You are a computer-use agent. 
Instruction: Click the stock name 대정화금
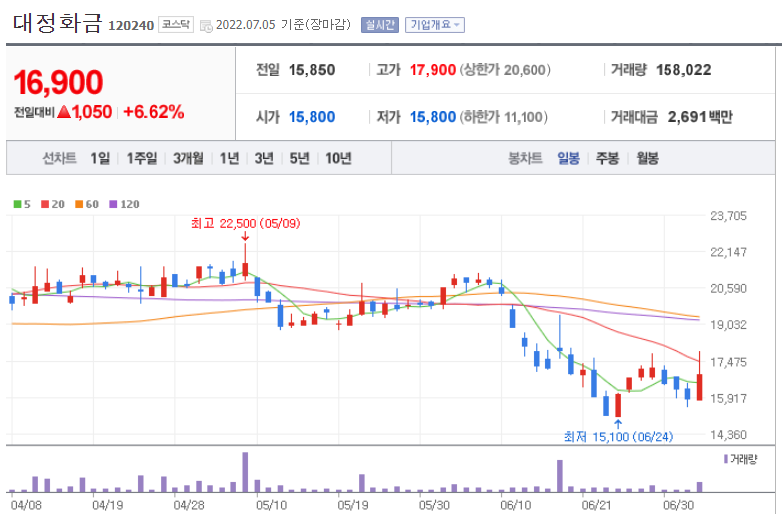coord(57,23)
